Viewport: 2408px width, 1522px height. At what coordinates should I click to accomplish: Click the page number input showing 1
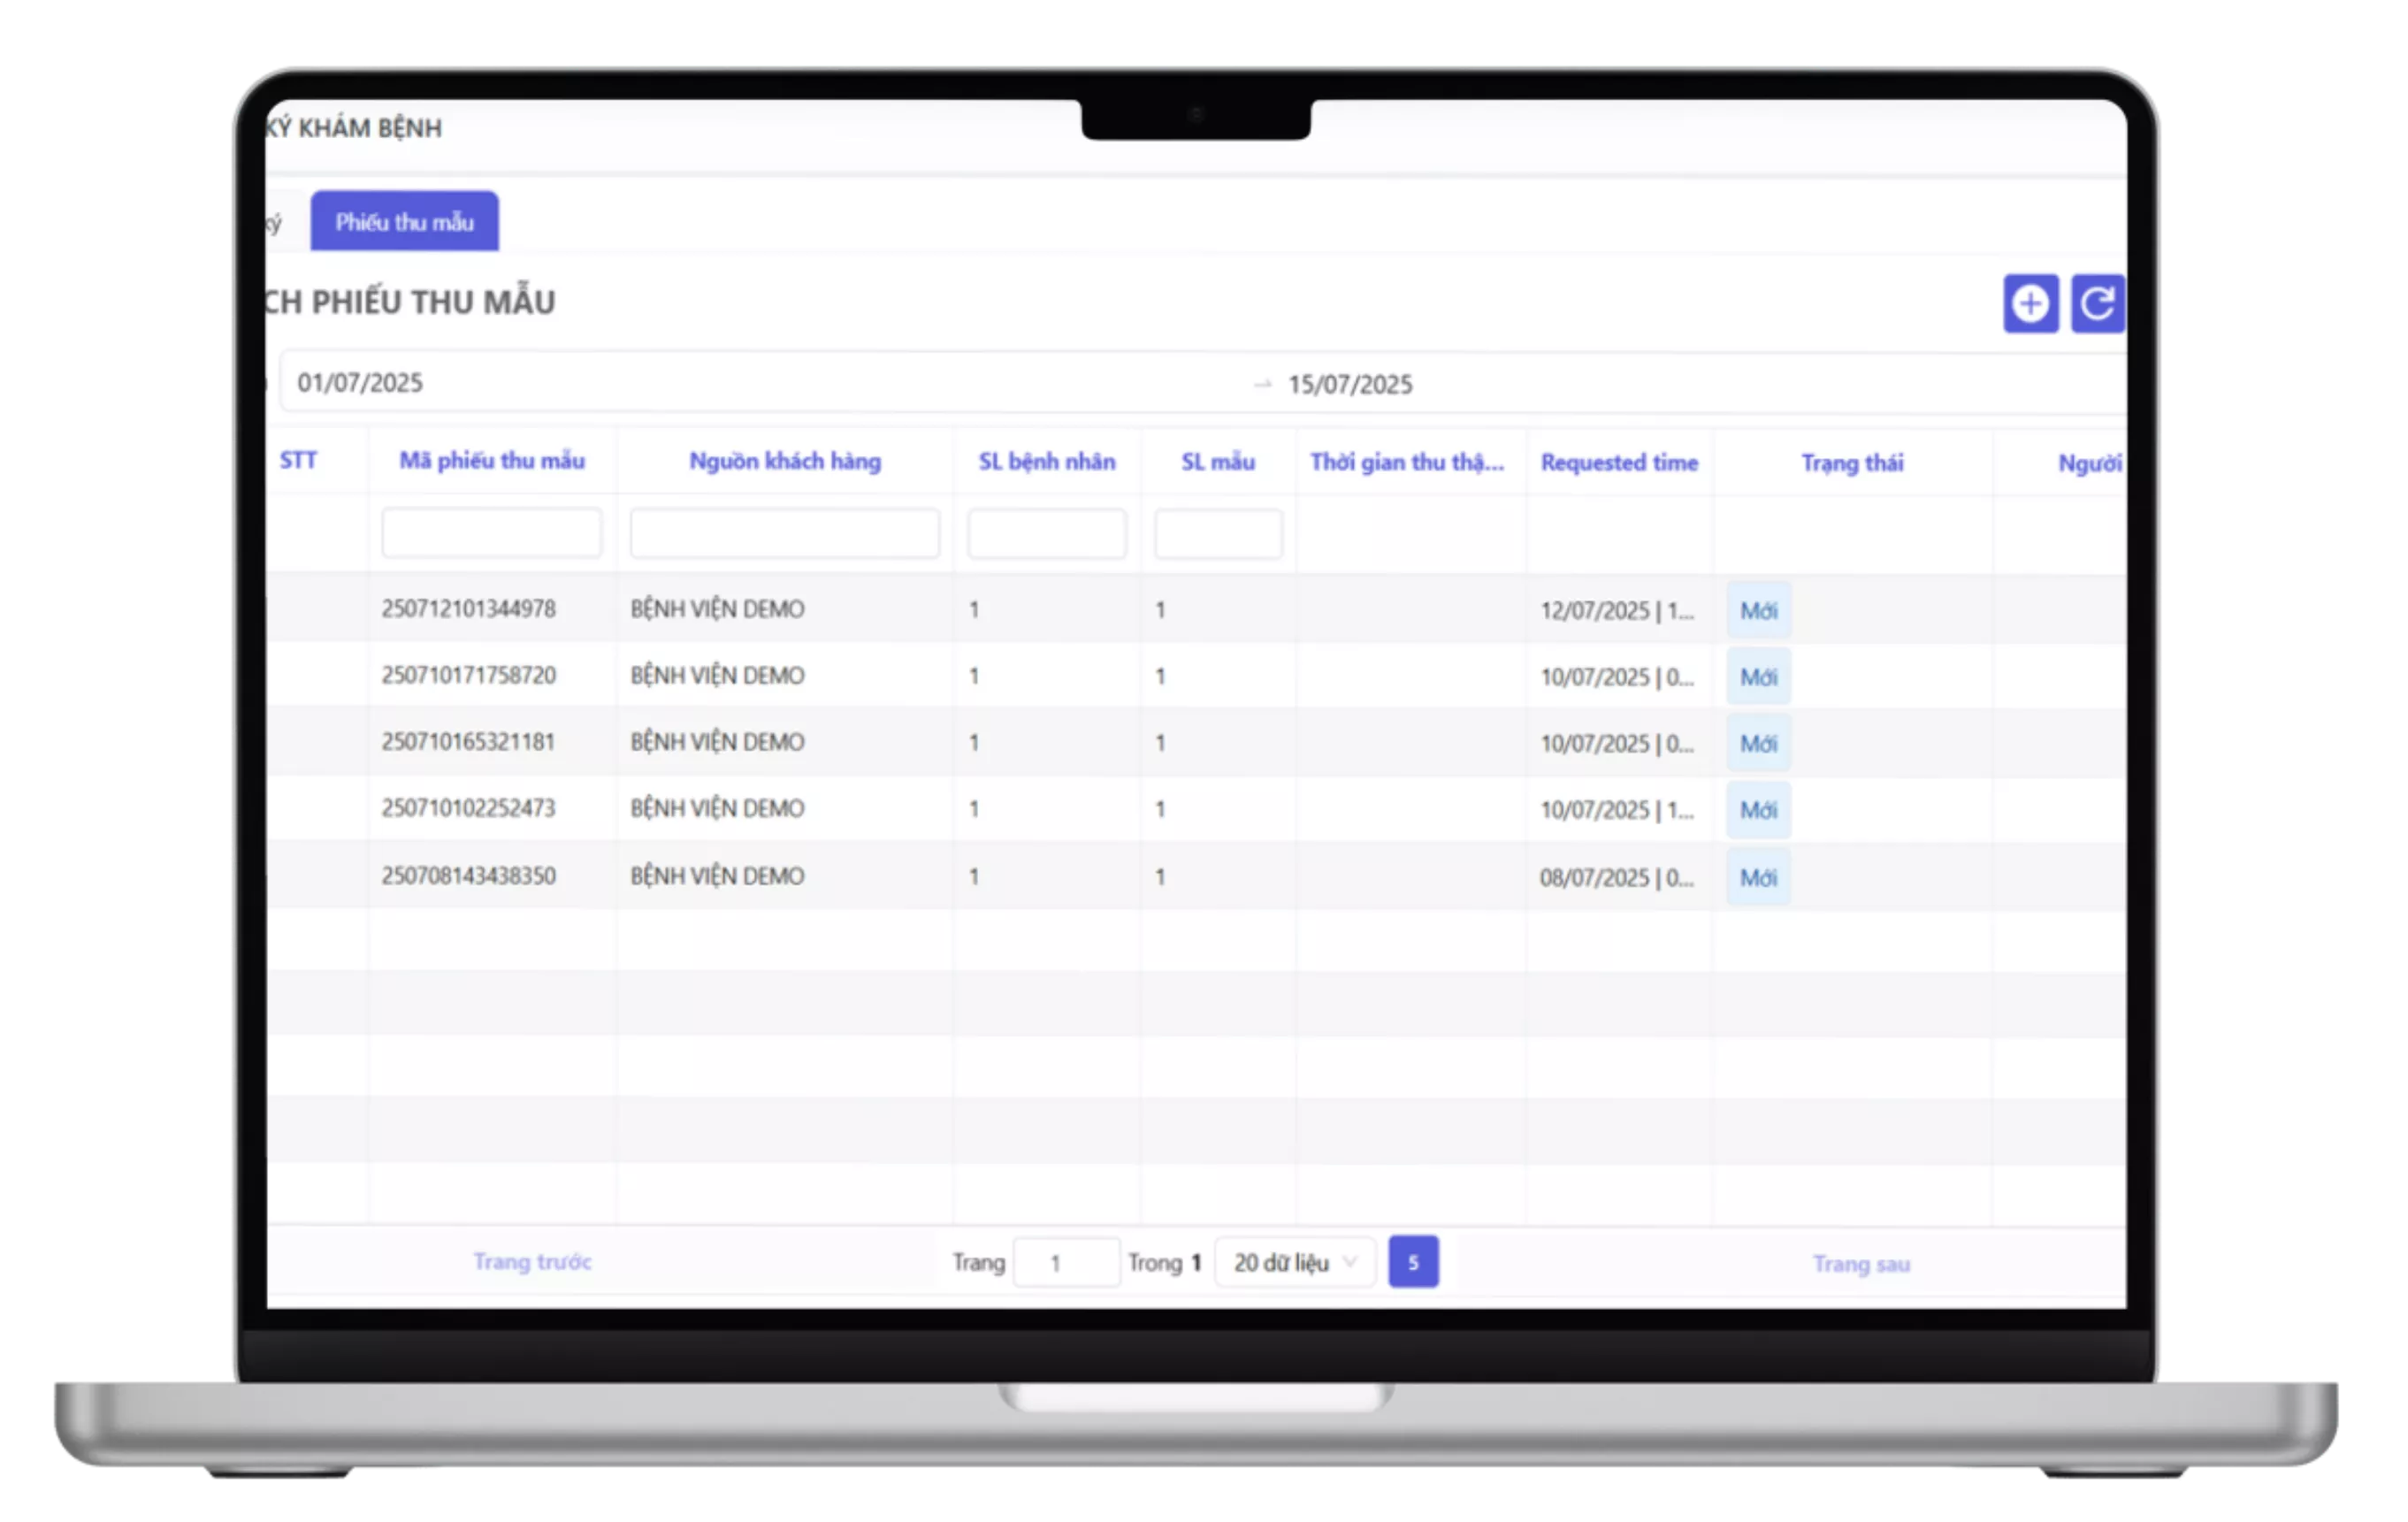tap(1066, 1263)
